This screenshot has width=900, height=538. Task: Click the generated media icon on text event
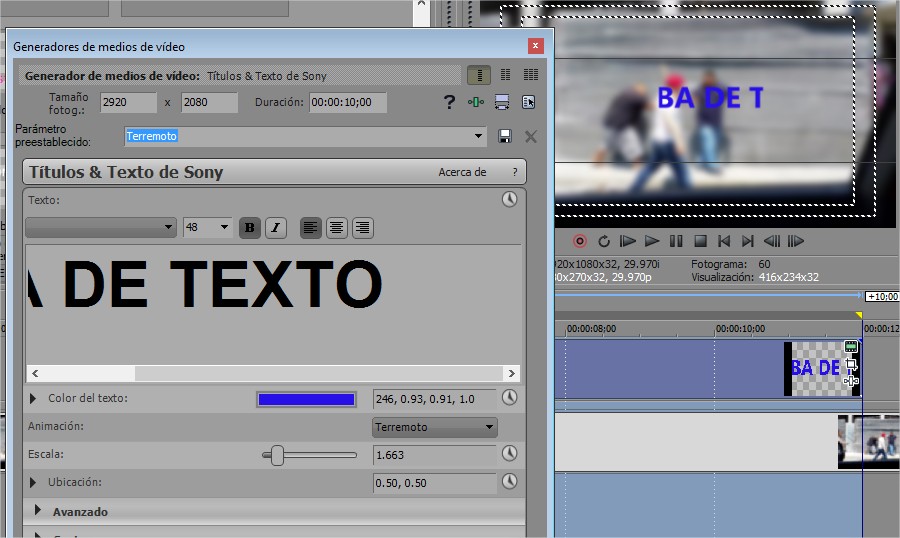[x=851, y=346]
